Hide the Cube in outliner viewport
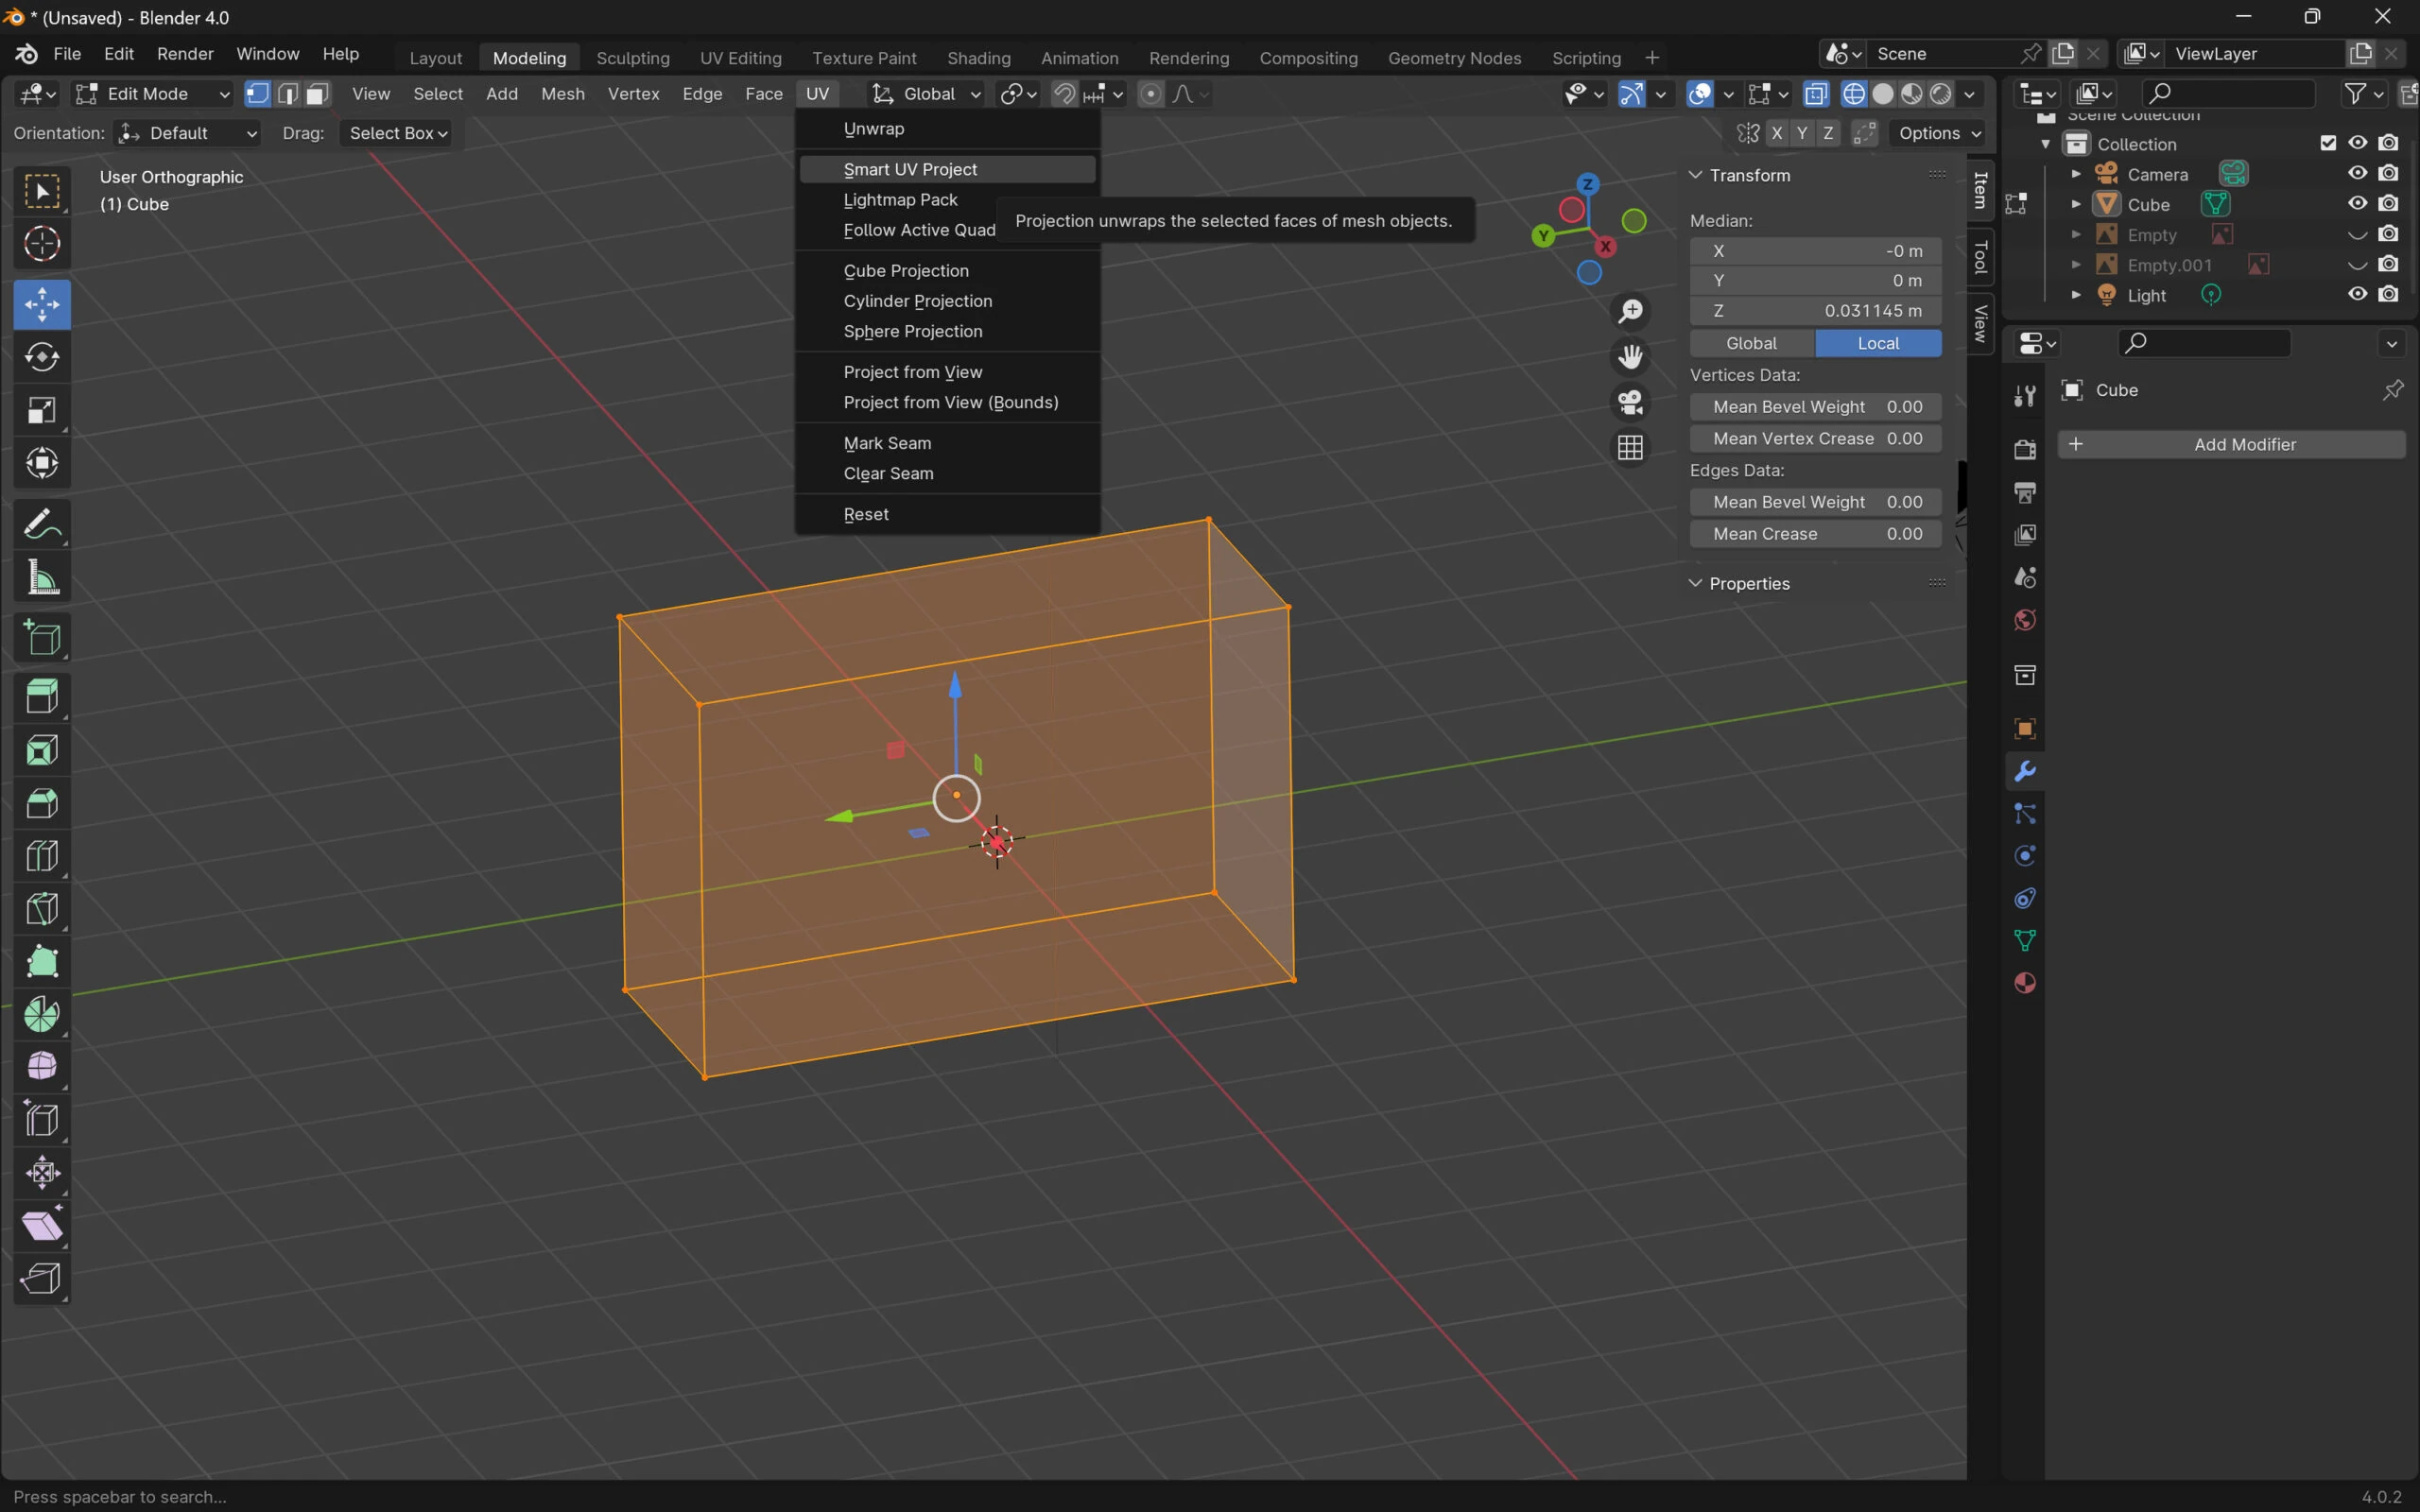This screenshot has width=2420, height=1512. click(x=2357, y=204)
